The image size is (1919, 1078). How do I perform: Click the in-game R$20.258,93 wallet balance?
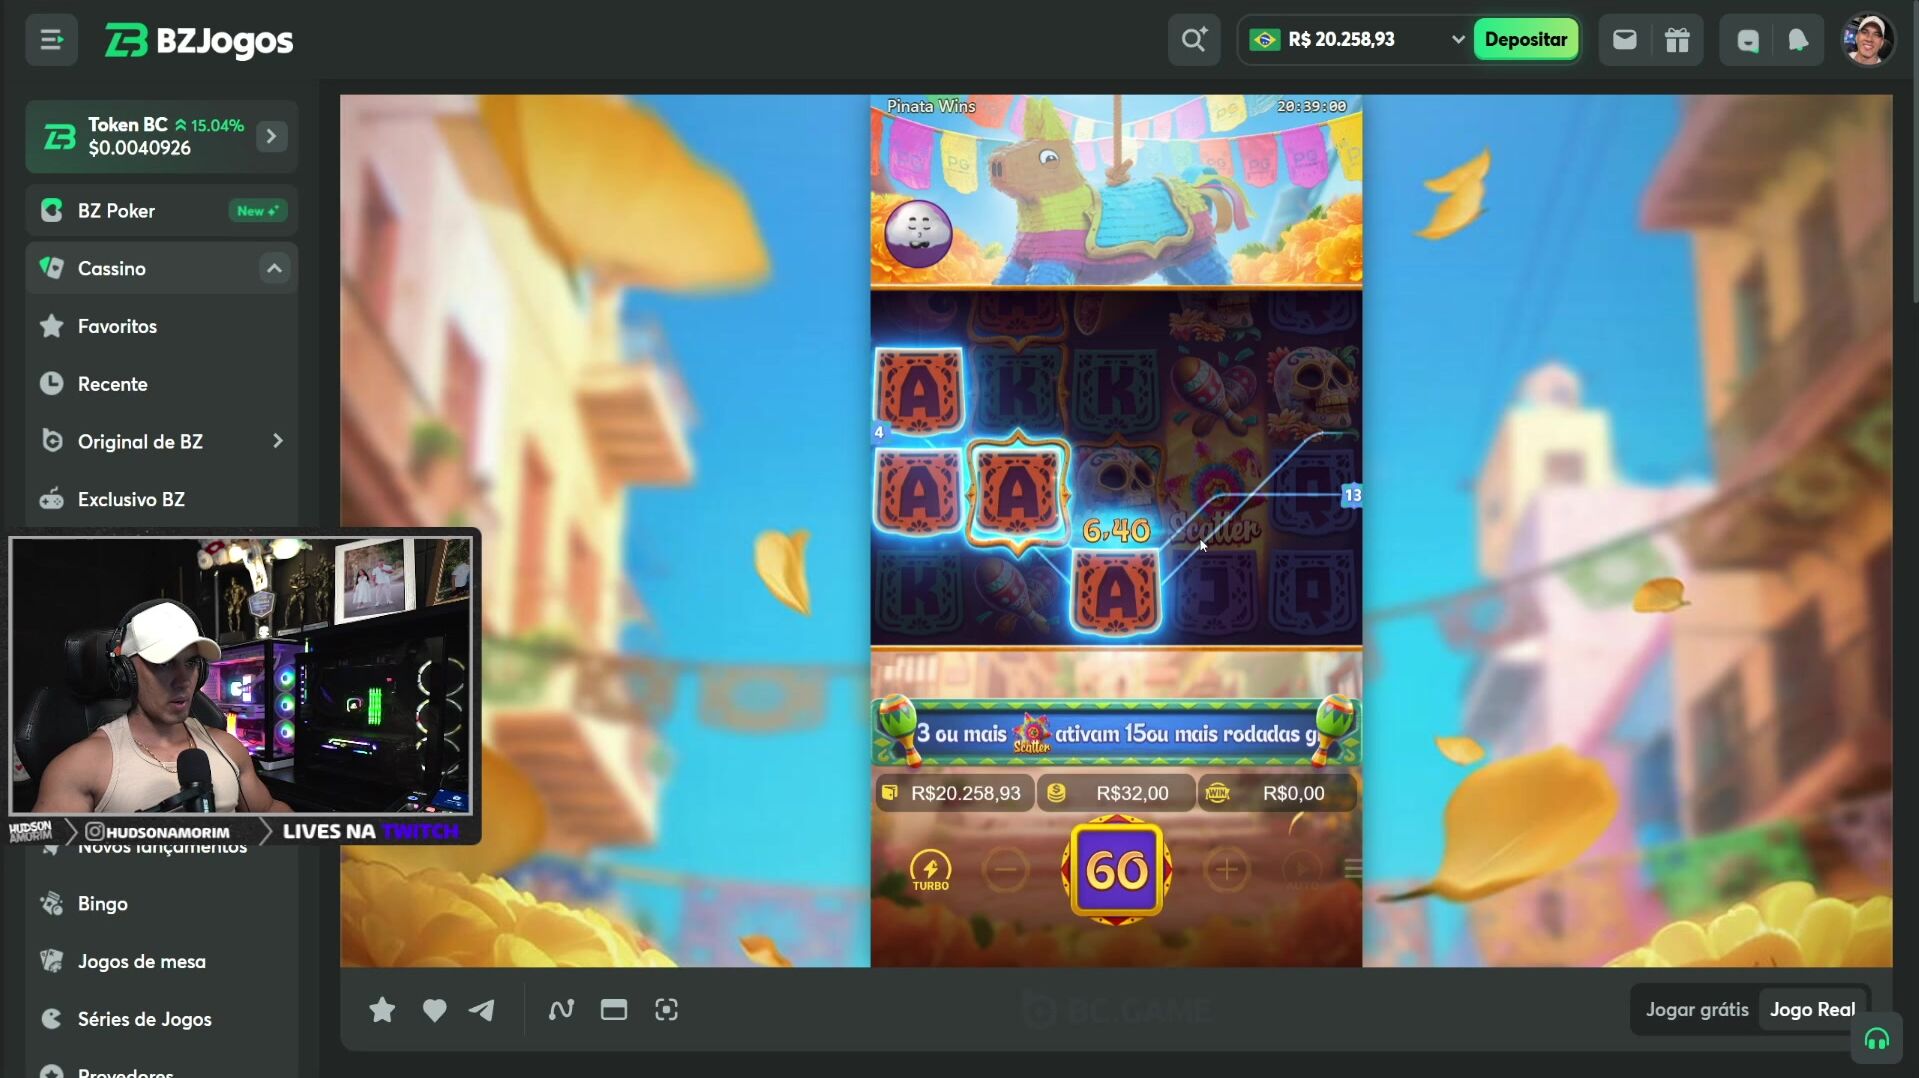(954, 793)
